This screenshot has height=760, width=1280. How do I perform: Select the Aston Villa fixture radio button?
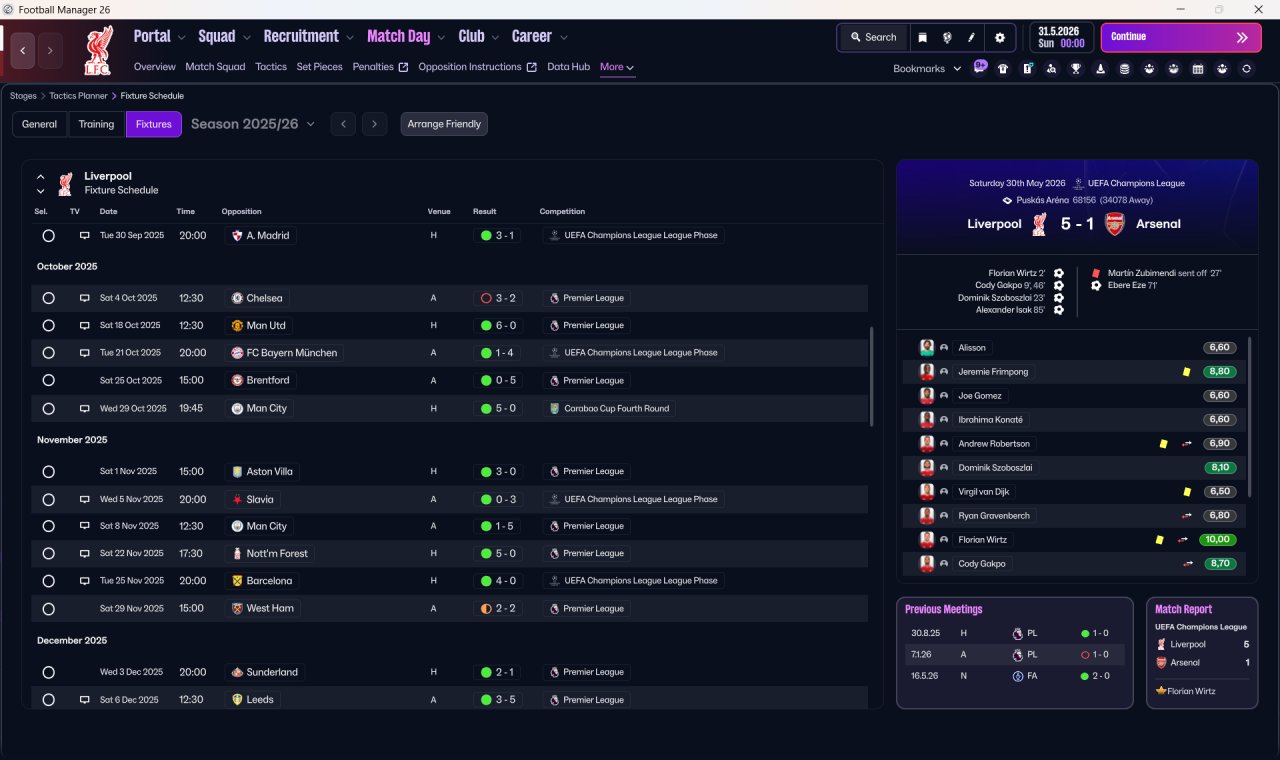tap(48, 472)
